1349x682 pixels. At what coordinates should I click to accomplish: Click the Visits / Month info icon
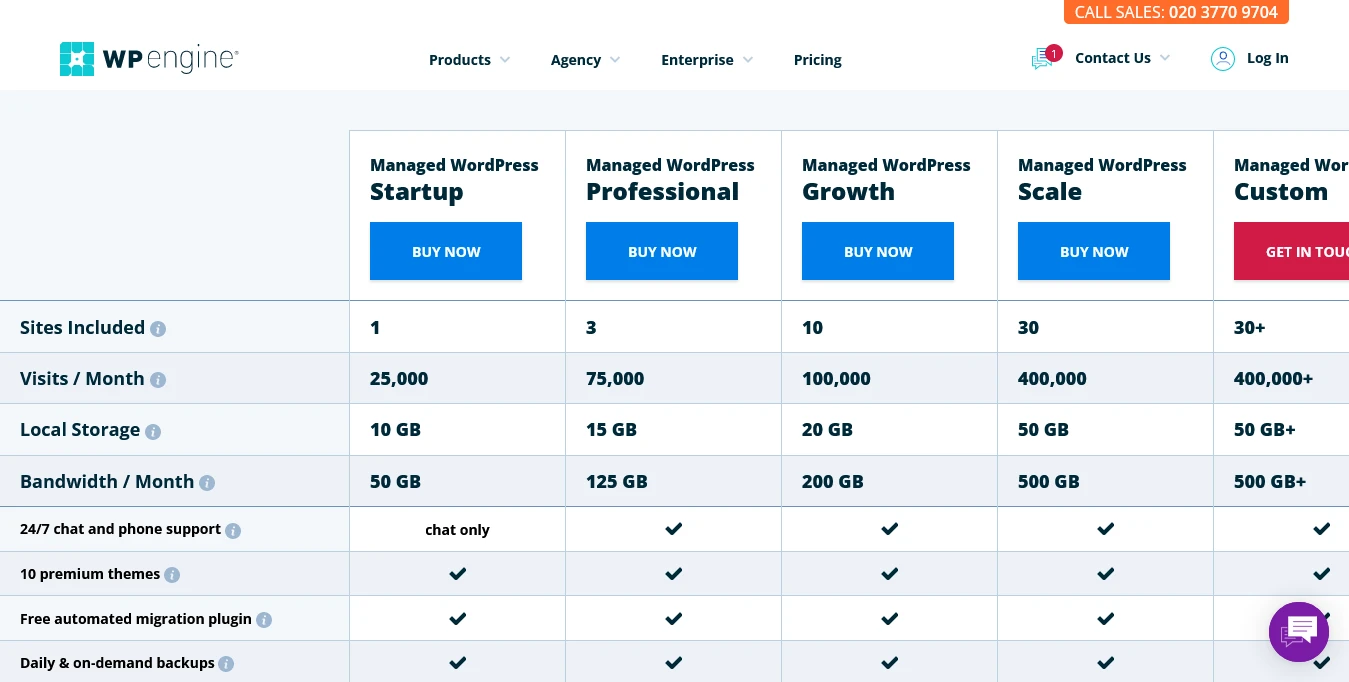158,380
